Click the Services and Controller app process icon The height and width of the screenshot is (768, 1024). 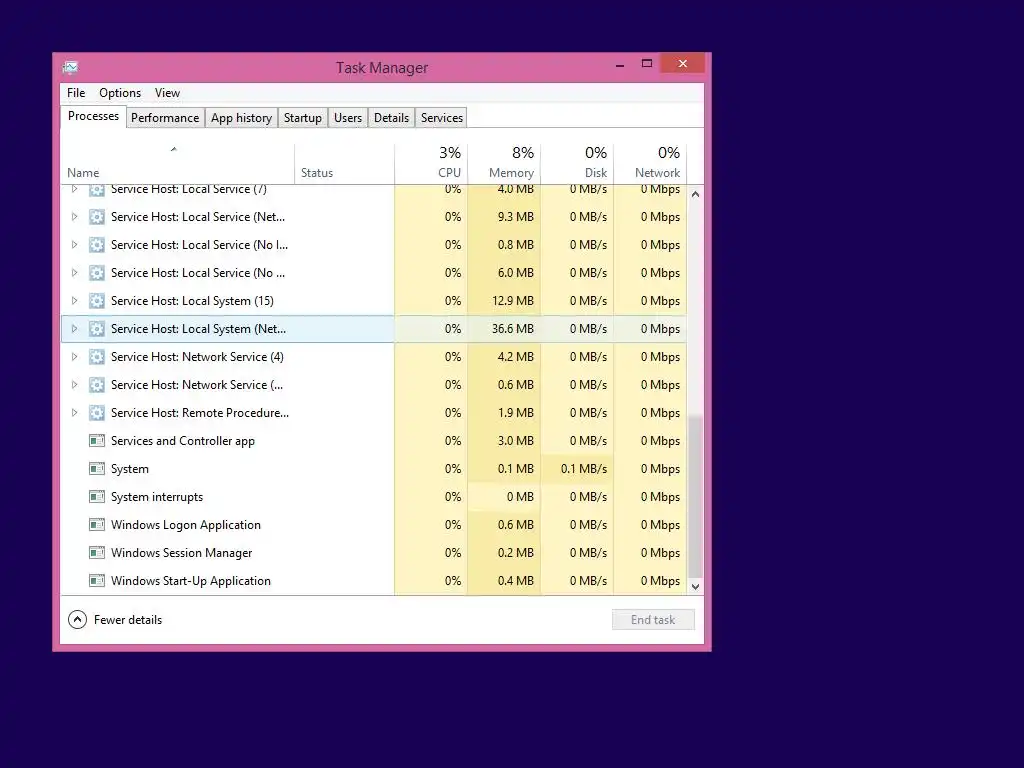tap(97, 441)
